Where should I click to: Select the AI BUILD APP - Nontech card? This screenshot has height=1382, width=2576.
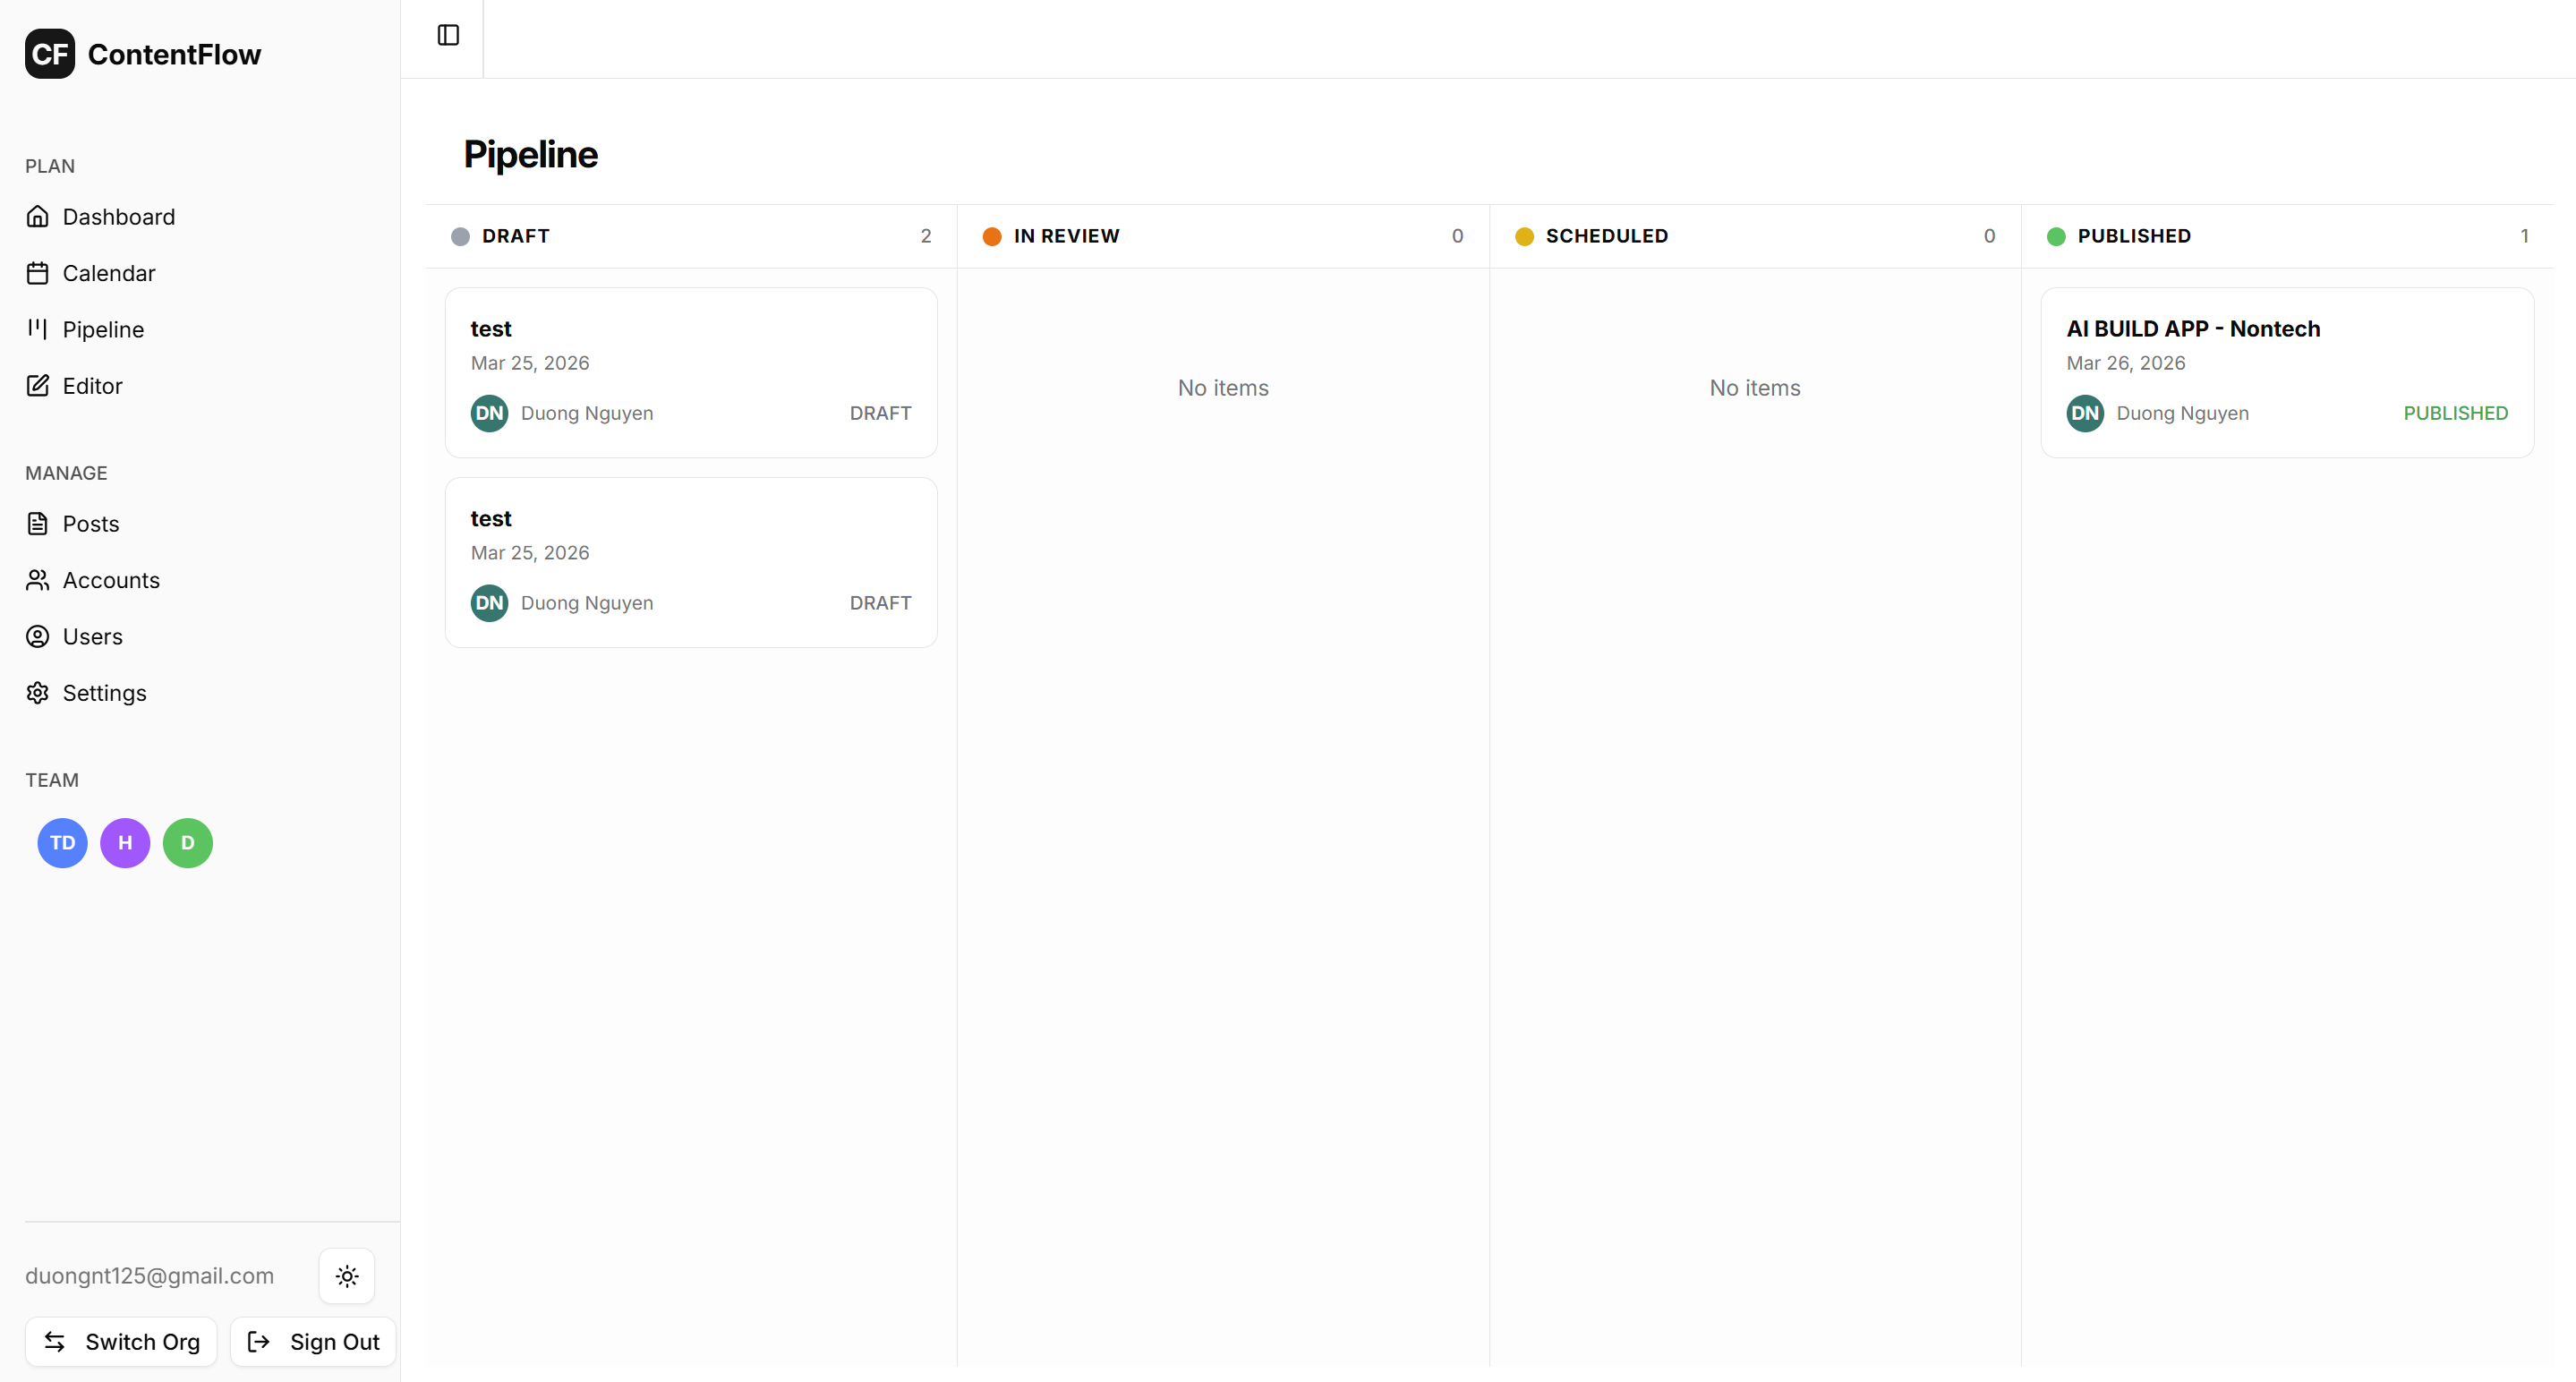coord(2287,372)
